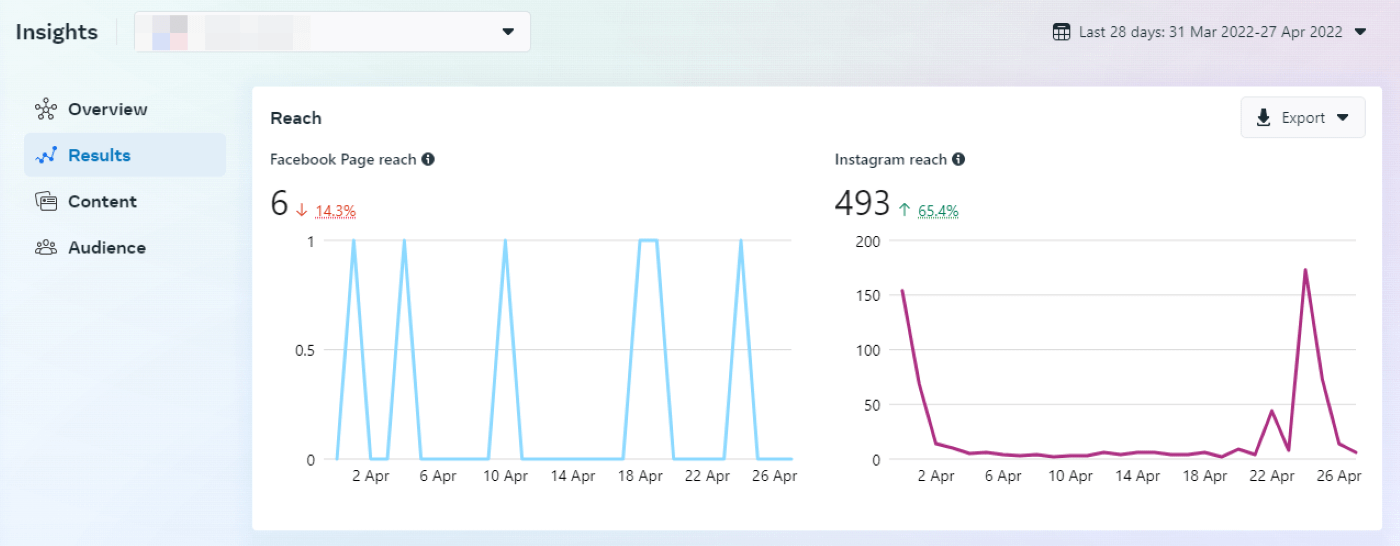Open the Audience section
1400x546 pixels.
point(125,247)
